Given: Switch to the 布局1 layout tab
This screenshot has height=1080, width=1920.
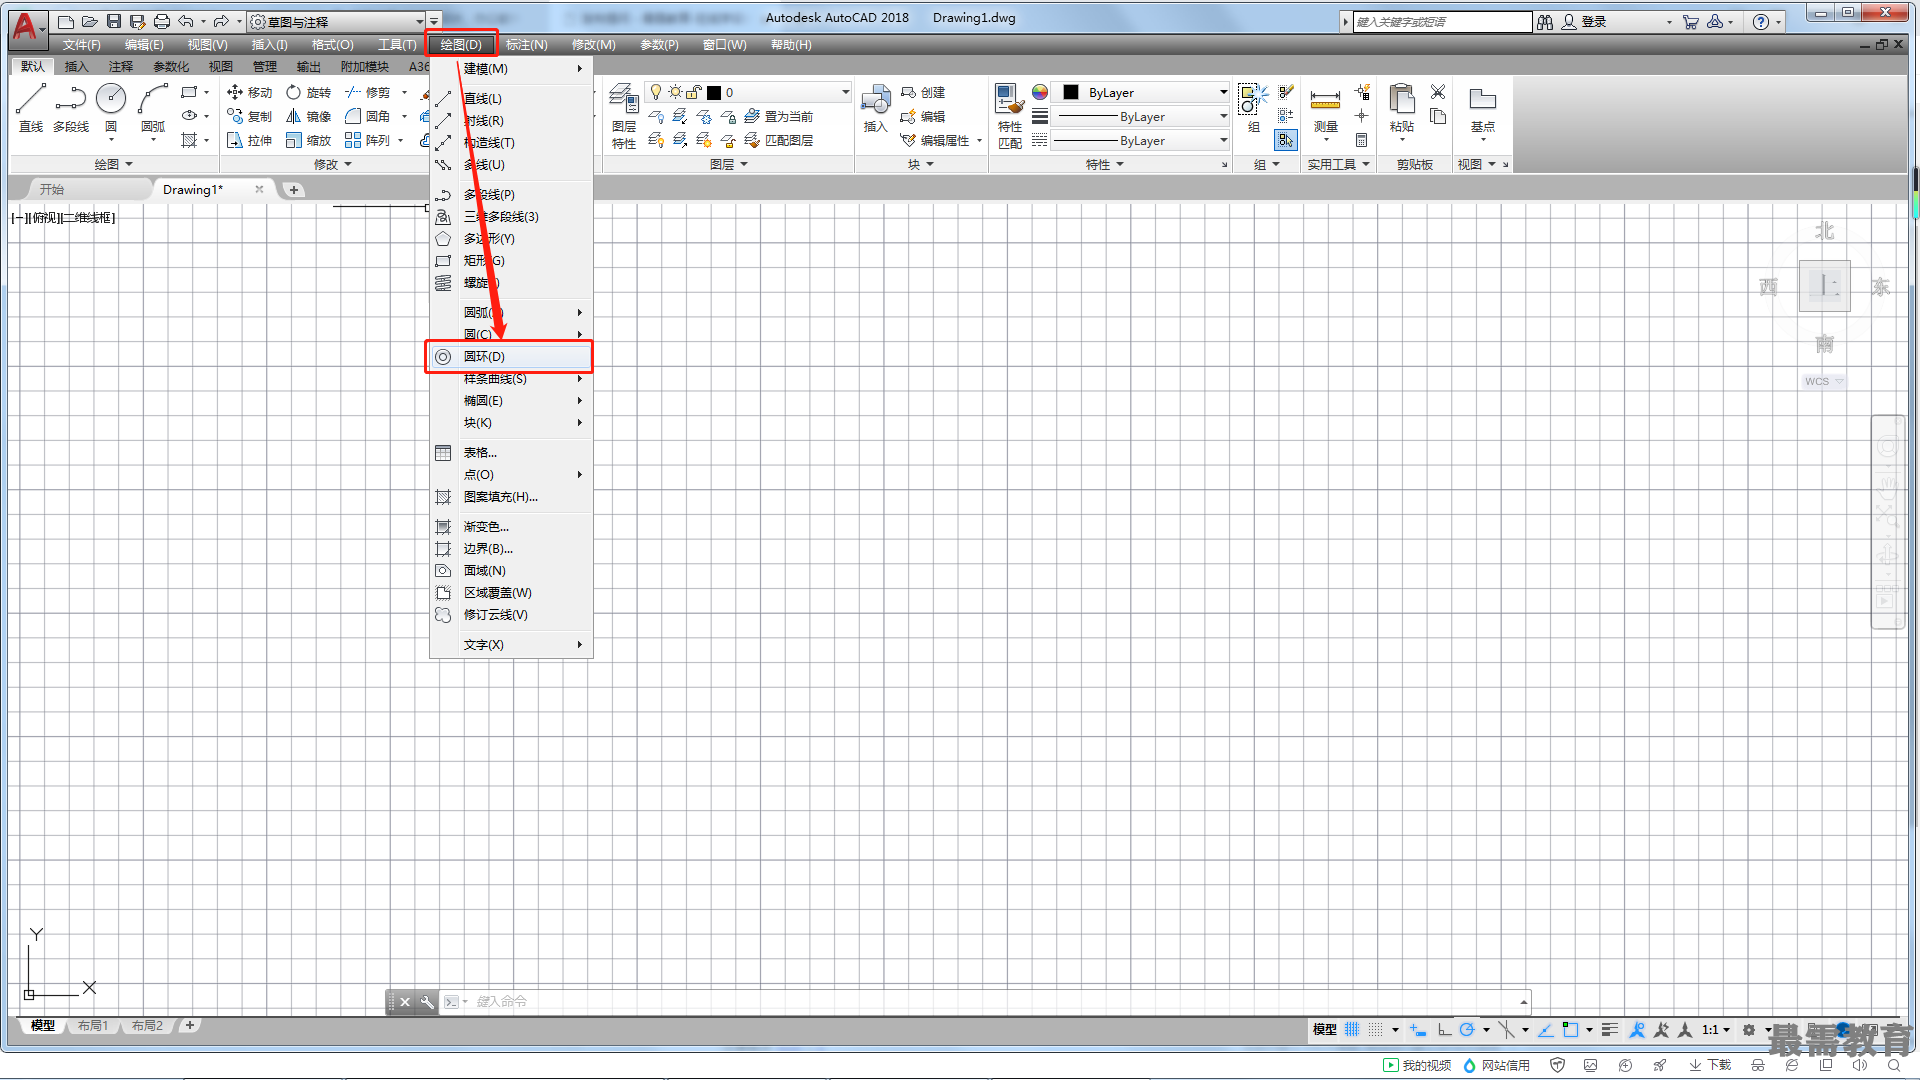Looking at the screenshot, I should click(93, 1025).
